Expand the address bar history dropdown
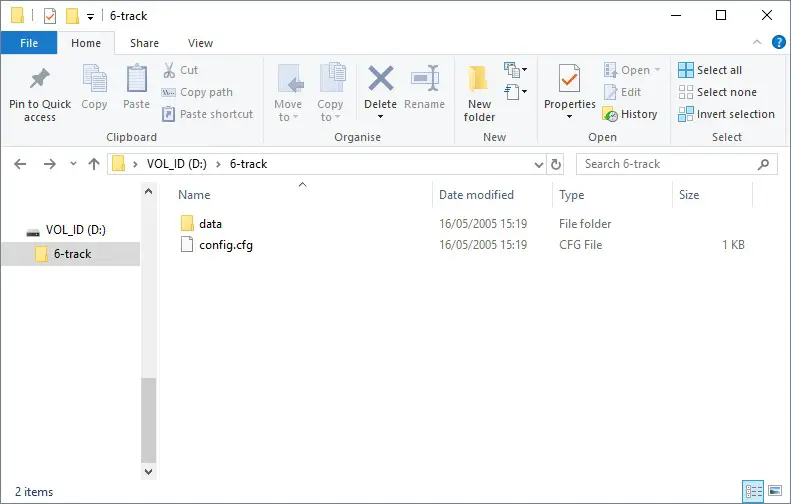791x504 pixels. (539, 164)
